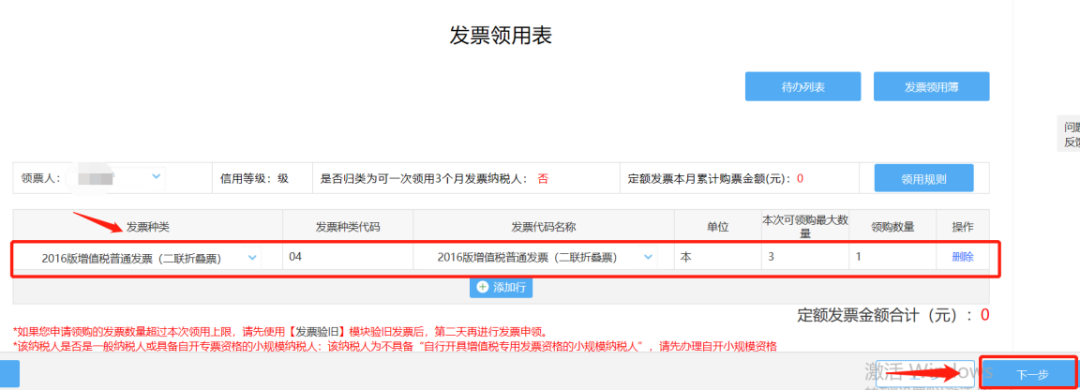Open the 发票代码名称 dropdown in the row

tap(647, 257)
